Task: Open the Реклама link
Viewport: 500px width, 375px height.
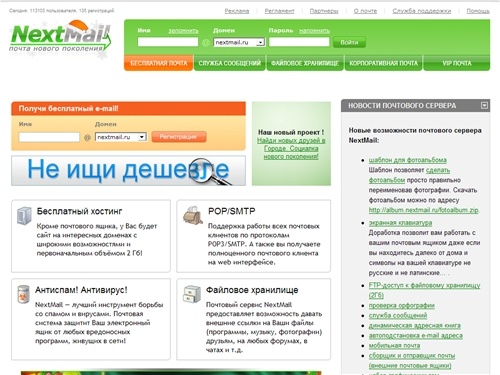Action: (237, 11)
